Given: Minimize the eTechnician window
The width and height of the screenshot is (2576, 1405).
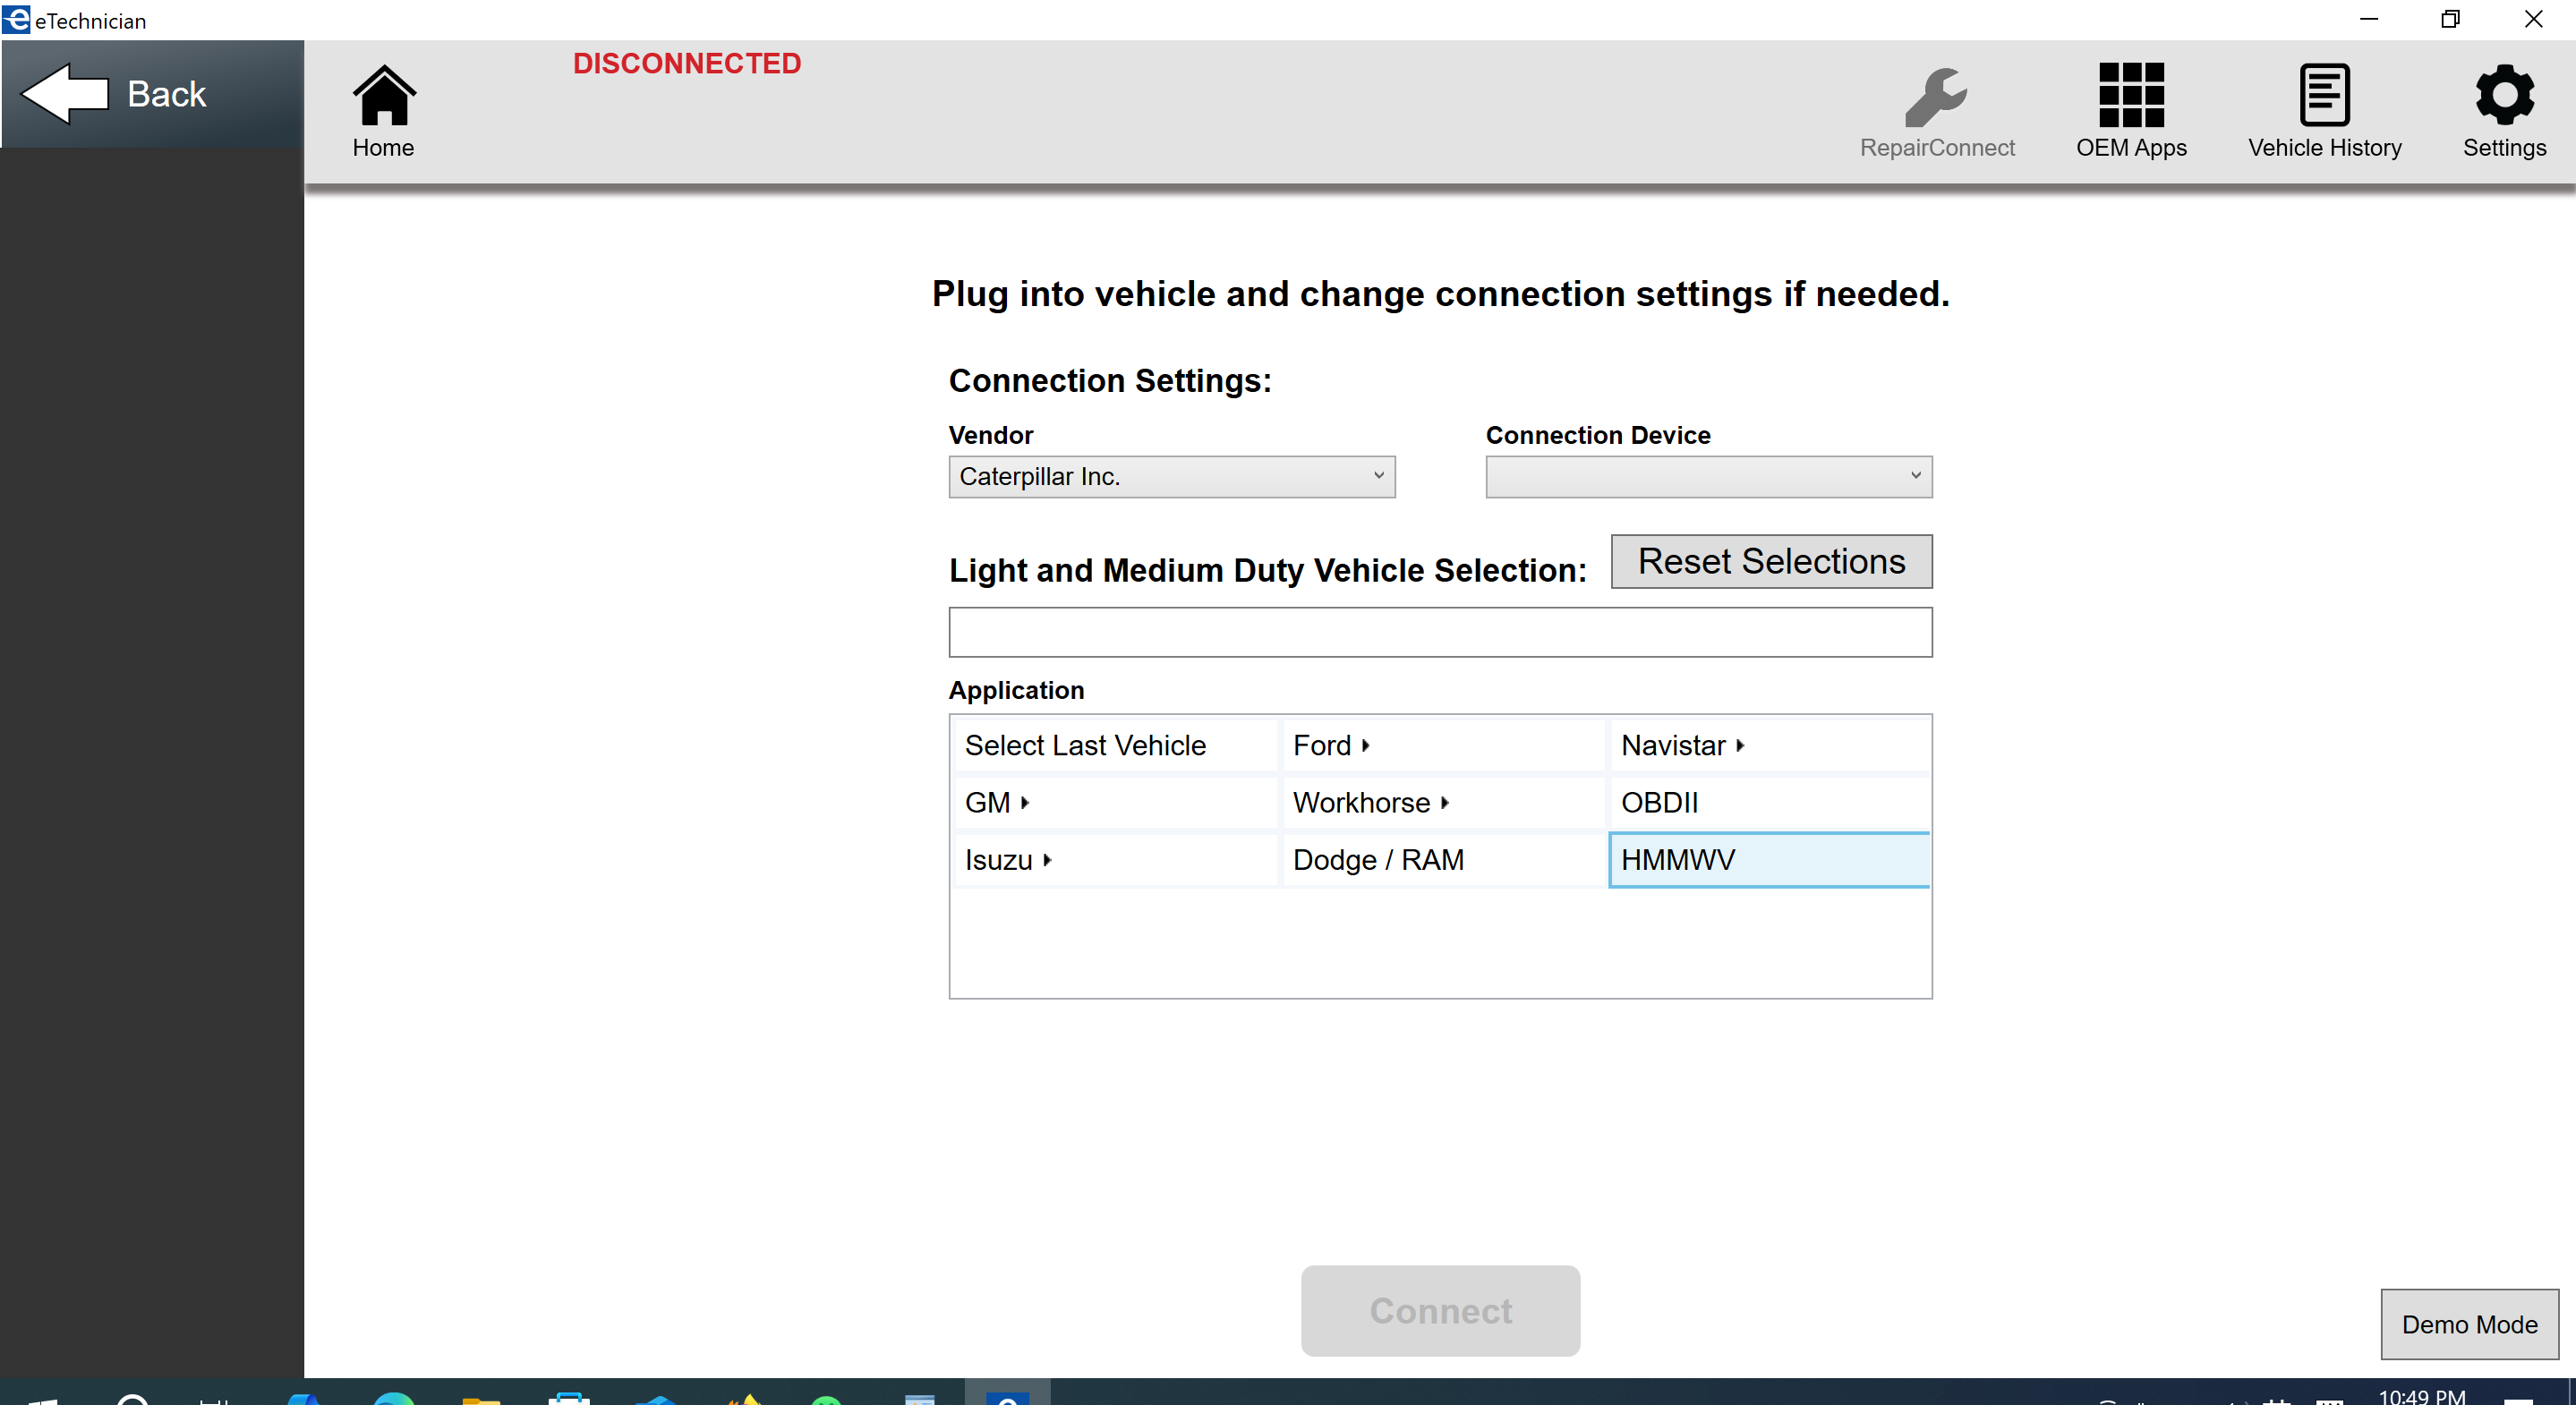Looking at the screenshot, I should pyautogui.click(x=2368, y=19).
